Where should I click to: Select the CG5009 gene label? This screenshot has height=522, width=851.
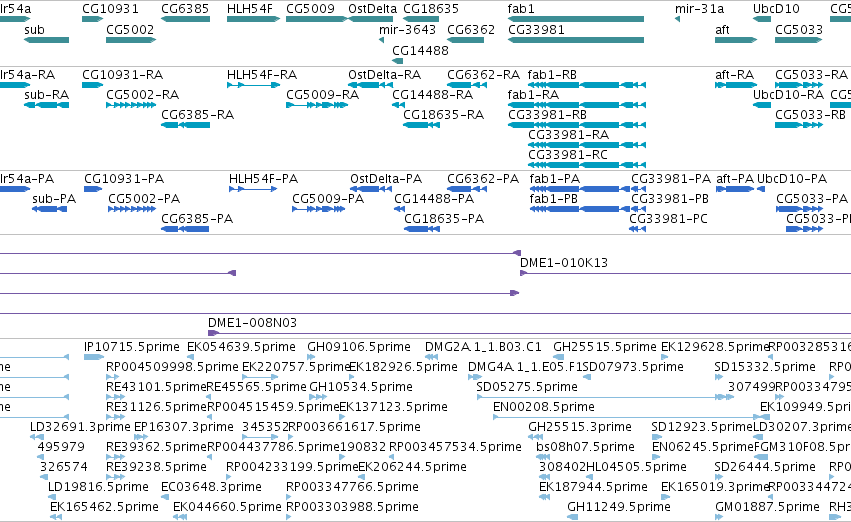click(310, 9)
